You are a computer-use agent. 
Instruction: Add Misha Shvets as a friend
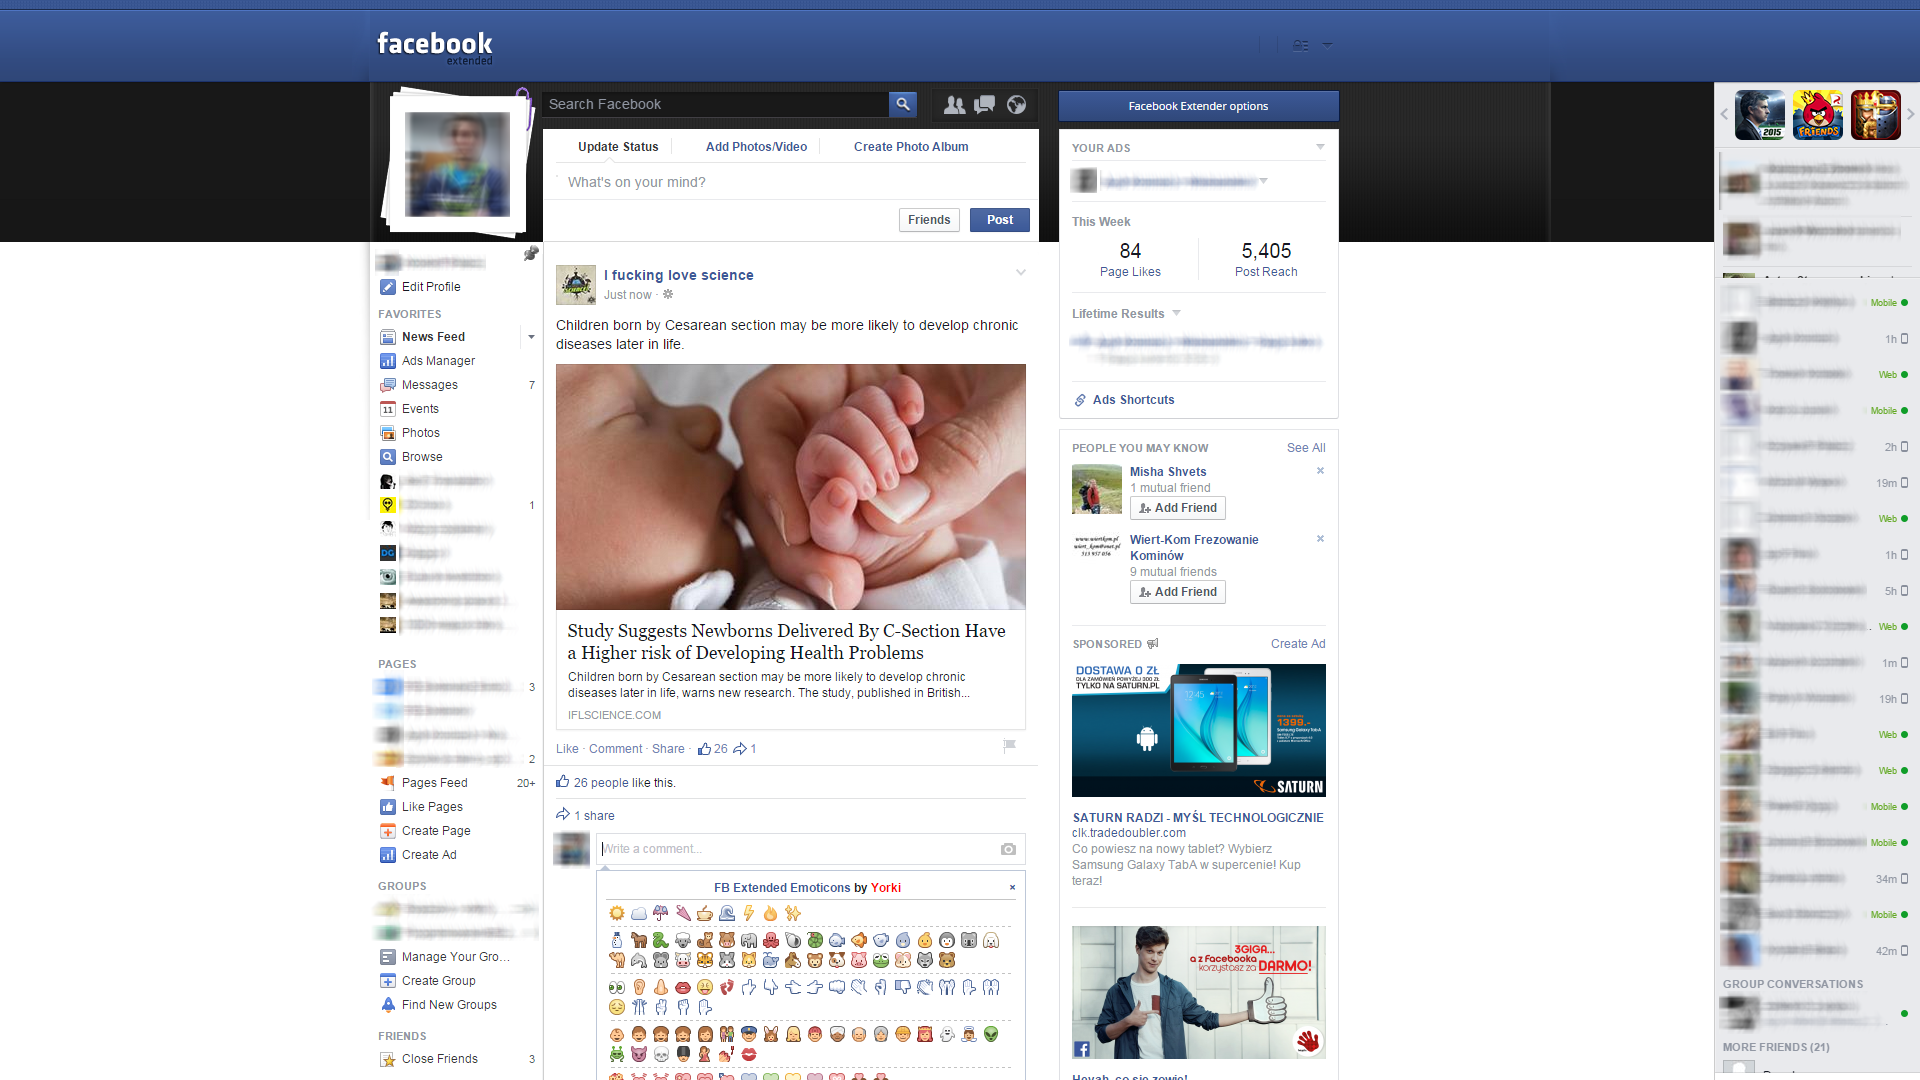pyautogui.click(x=1177, y=508)
